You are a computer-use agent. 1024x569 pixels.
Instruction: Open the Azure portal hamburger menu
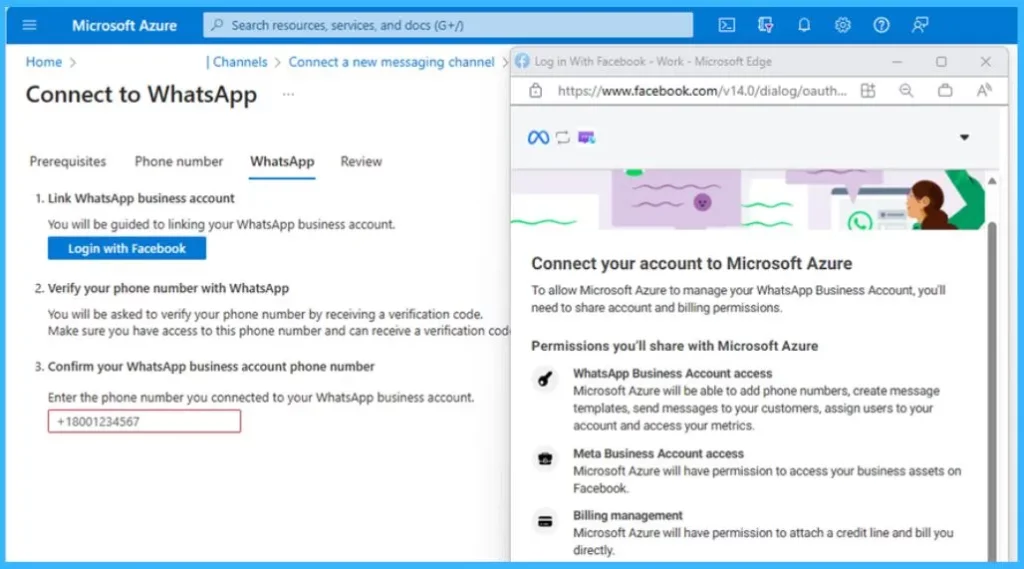[29, 25]
